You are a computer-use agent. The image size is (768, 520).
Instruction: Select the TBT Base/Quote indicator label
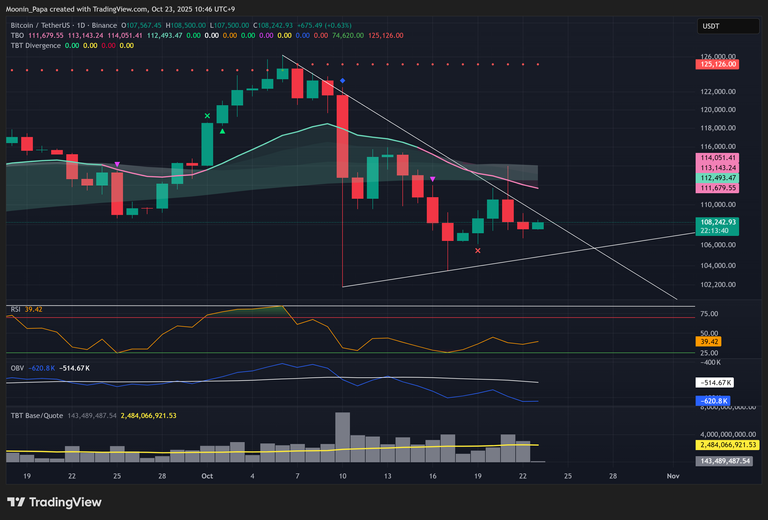coord(36,415)
